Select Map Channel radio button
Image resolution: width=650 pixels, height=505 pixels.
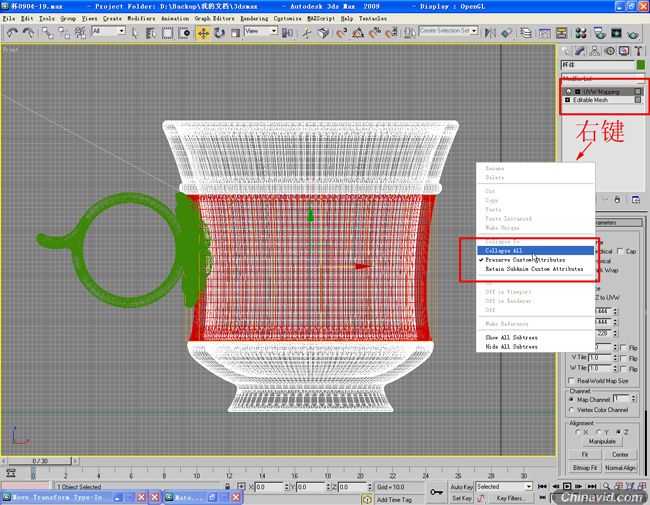pyautogui.click(x=572, y=399)
